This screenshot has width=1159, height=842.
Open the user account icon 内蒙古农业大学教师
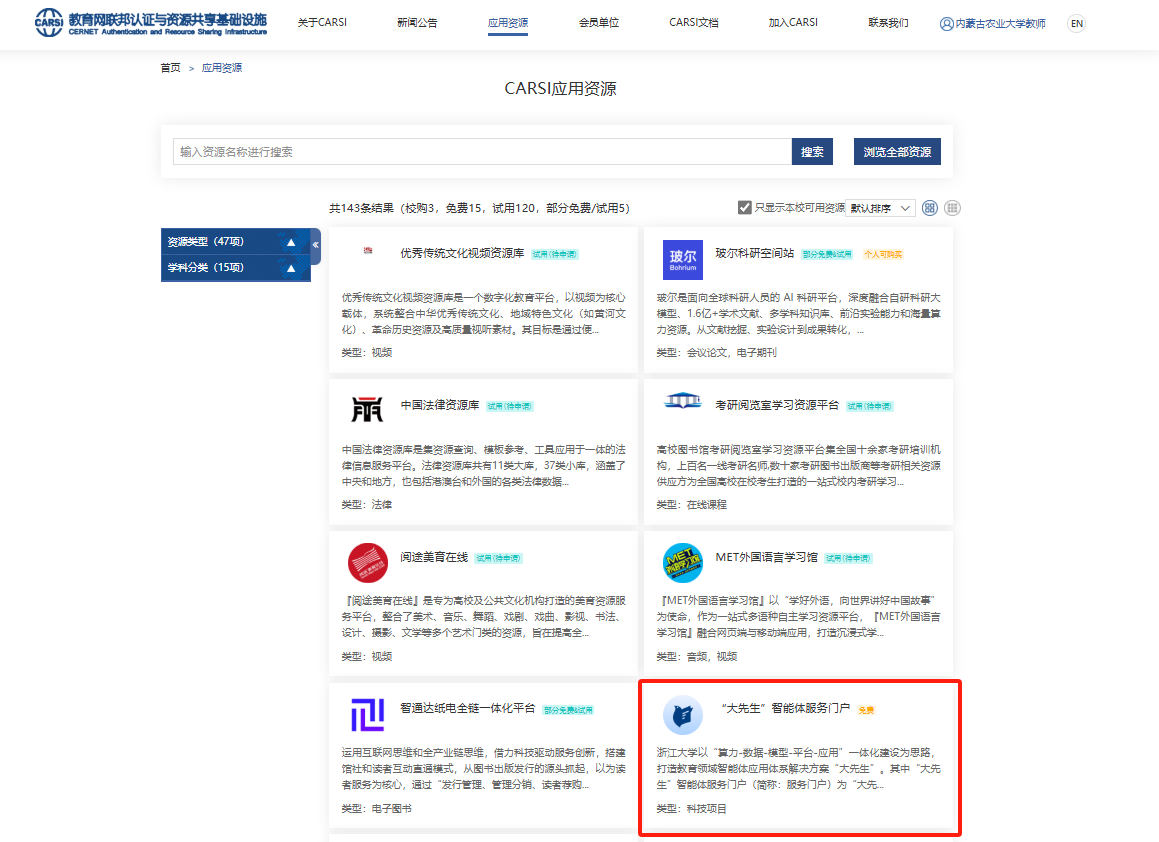click(992, 24)
